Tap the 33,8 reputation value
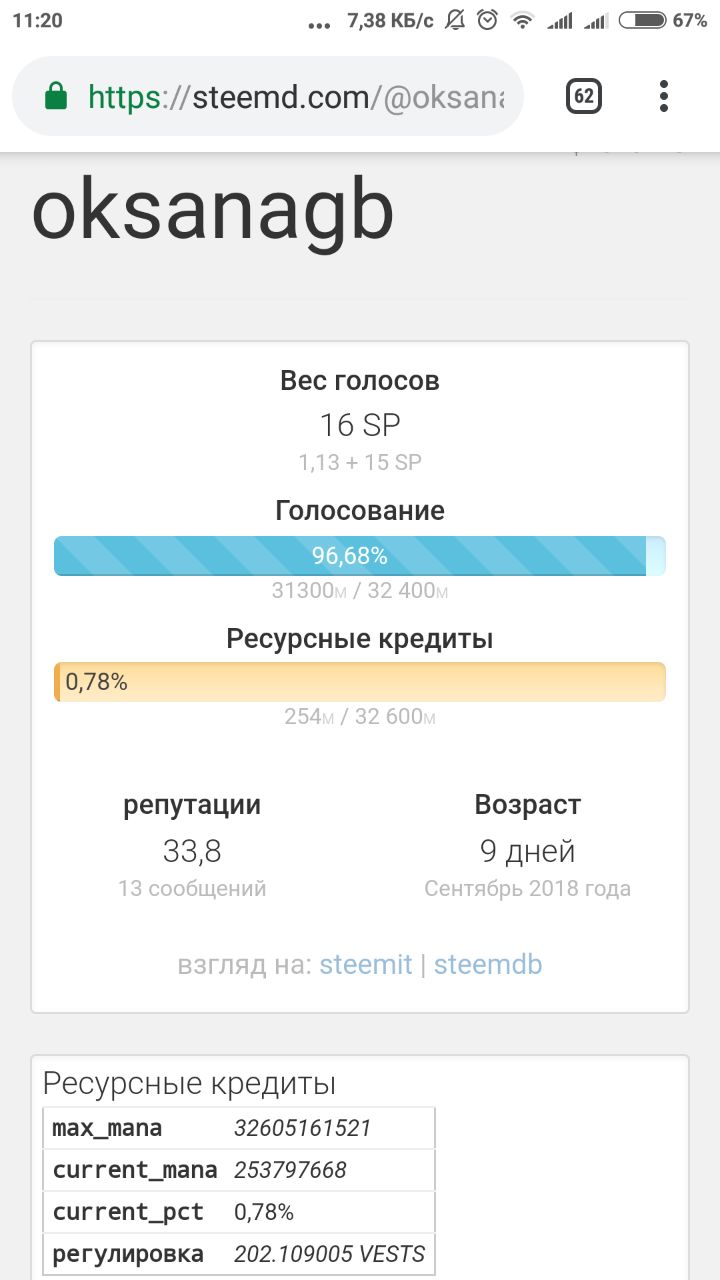Screen dimensions: 720x1280 pyautogui.click(x=192, y=852)
